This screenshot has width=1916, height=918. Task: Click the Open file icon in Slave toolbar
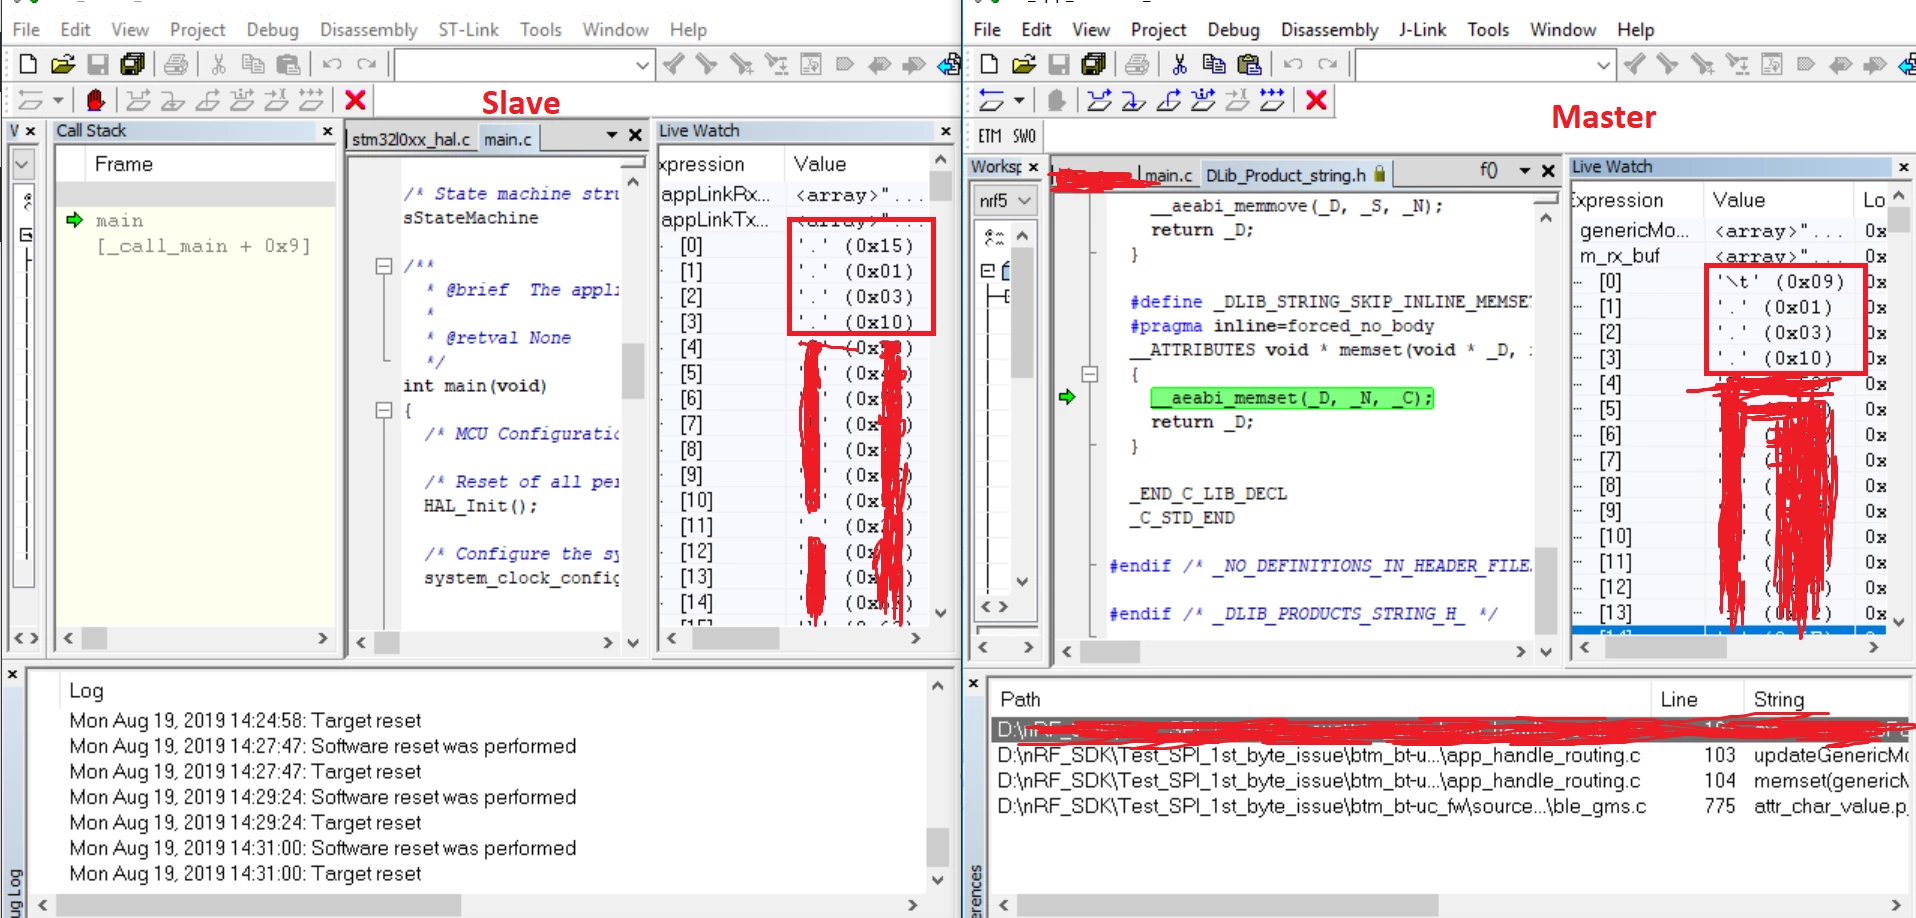tap(63, 65)
